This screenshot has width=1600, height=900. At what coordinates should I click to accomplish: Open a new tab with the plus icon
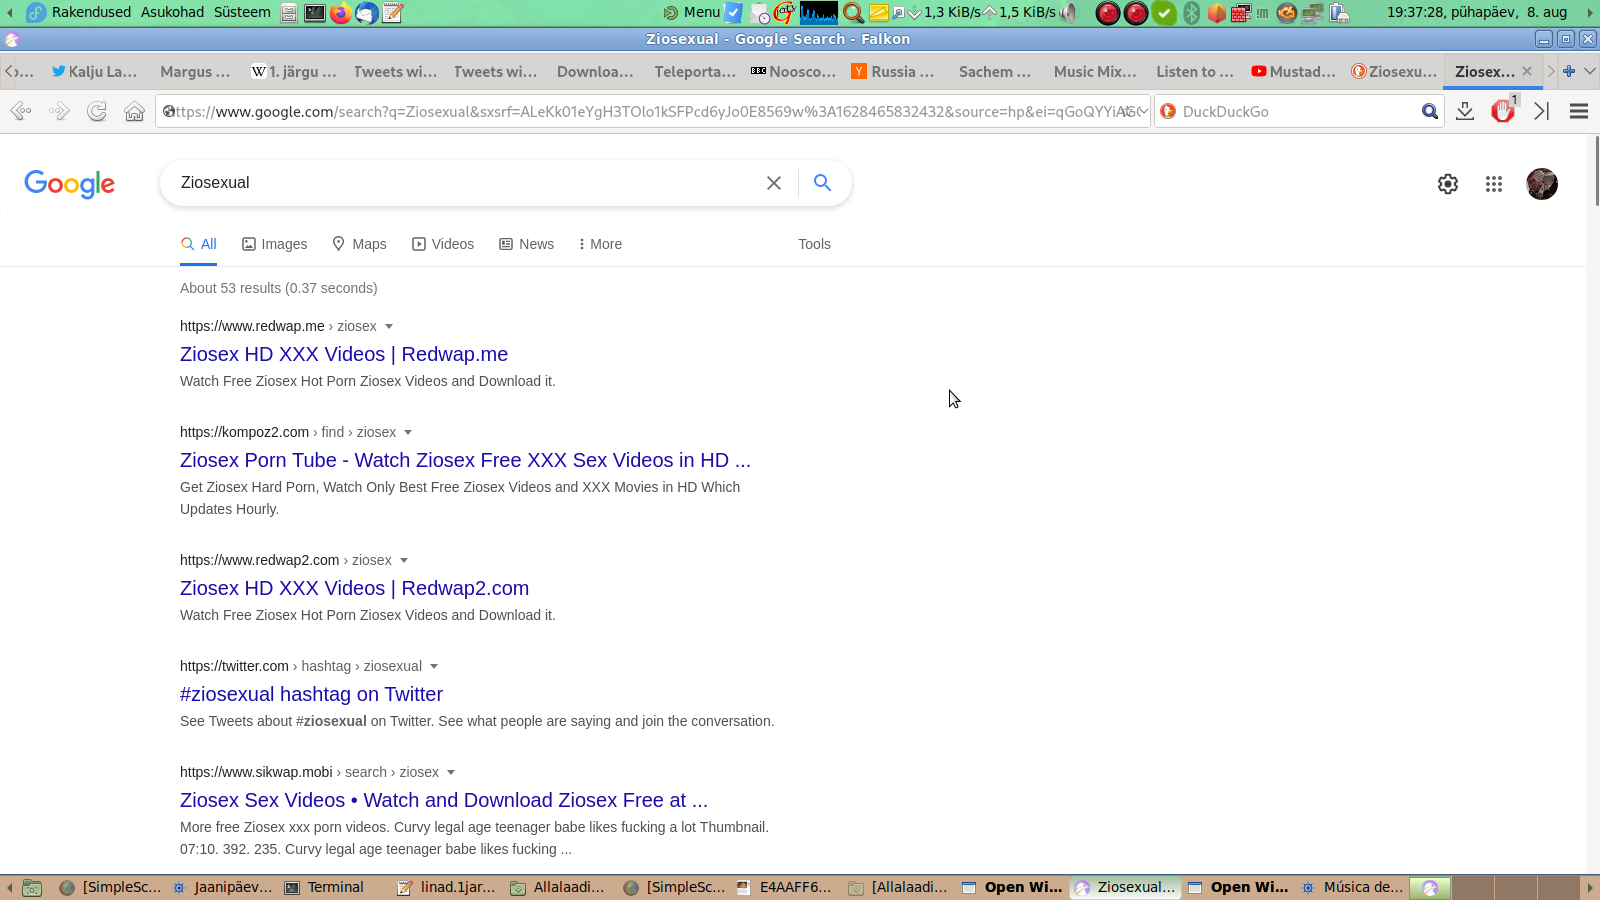pyautogui.click(x=1569, y=71)
